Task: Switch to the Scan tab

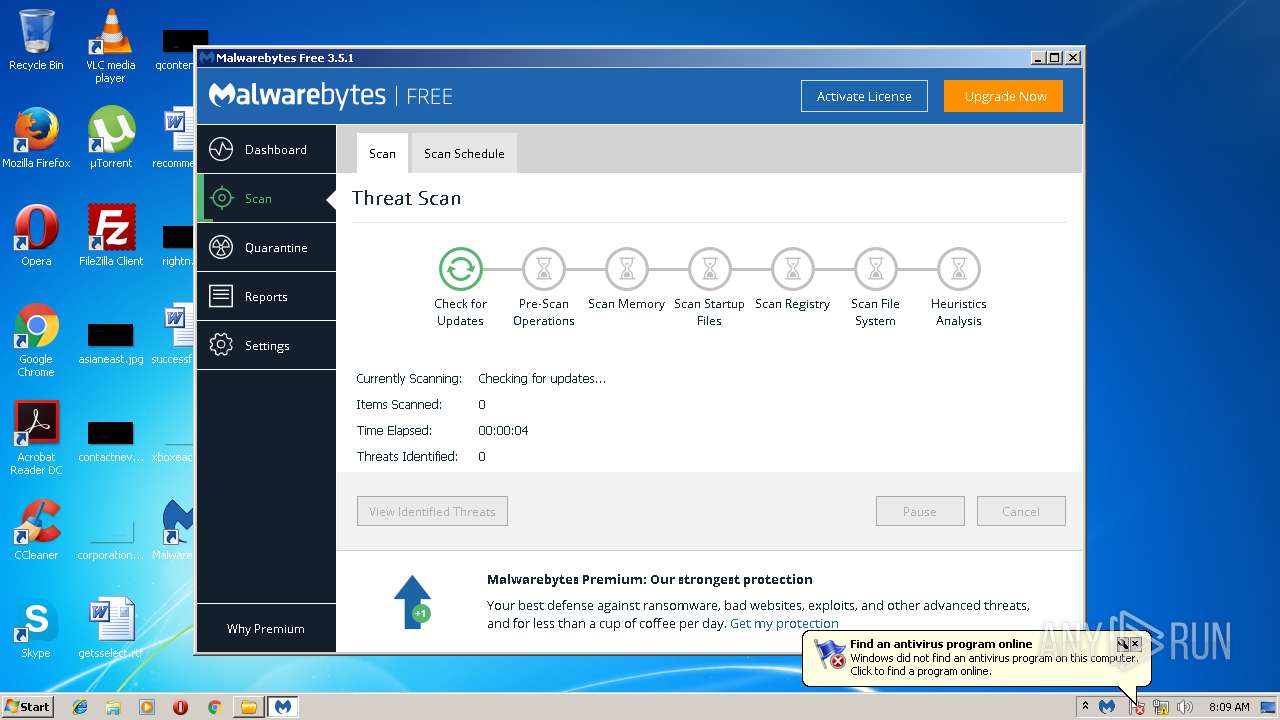Action: [382, 153]
